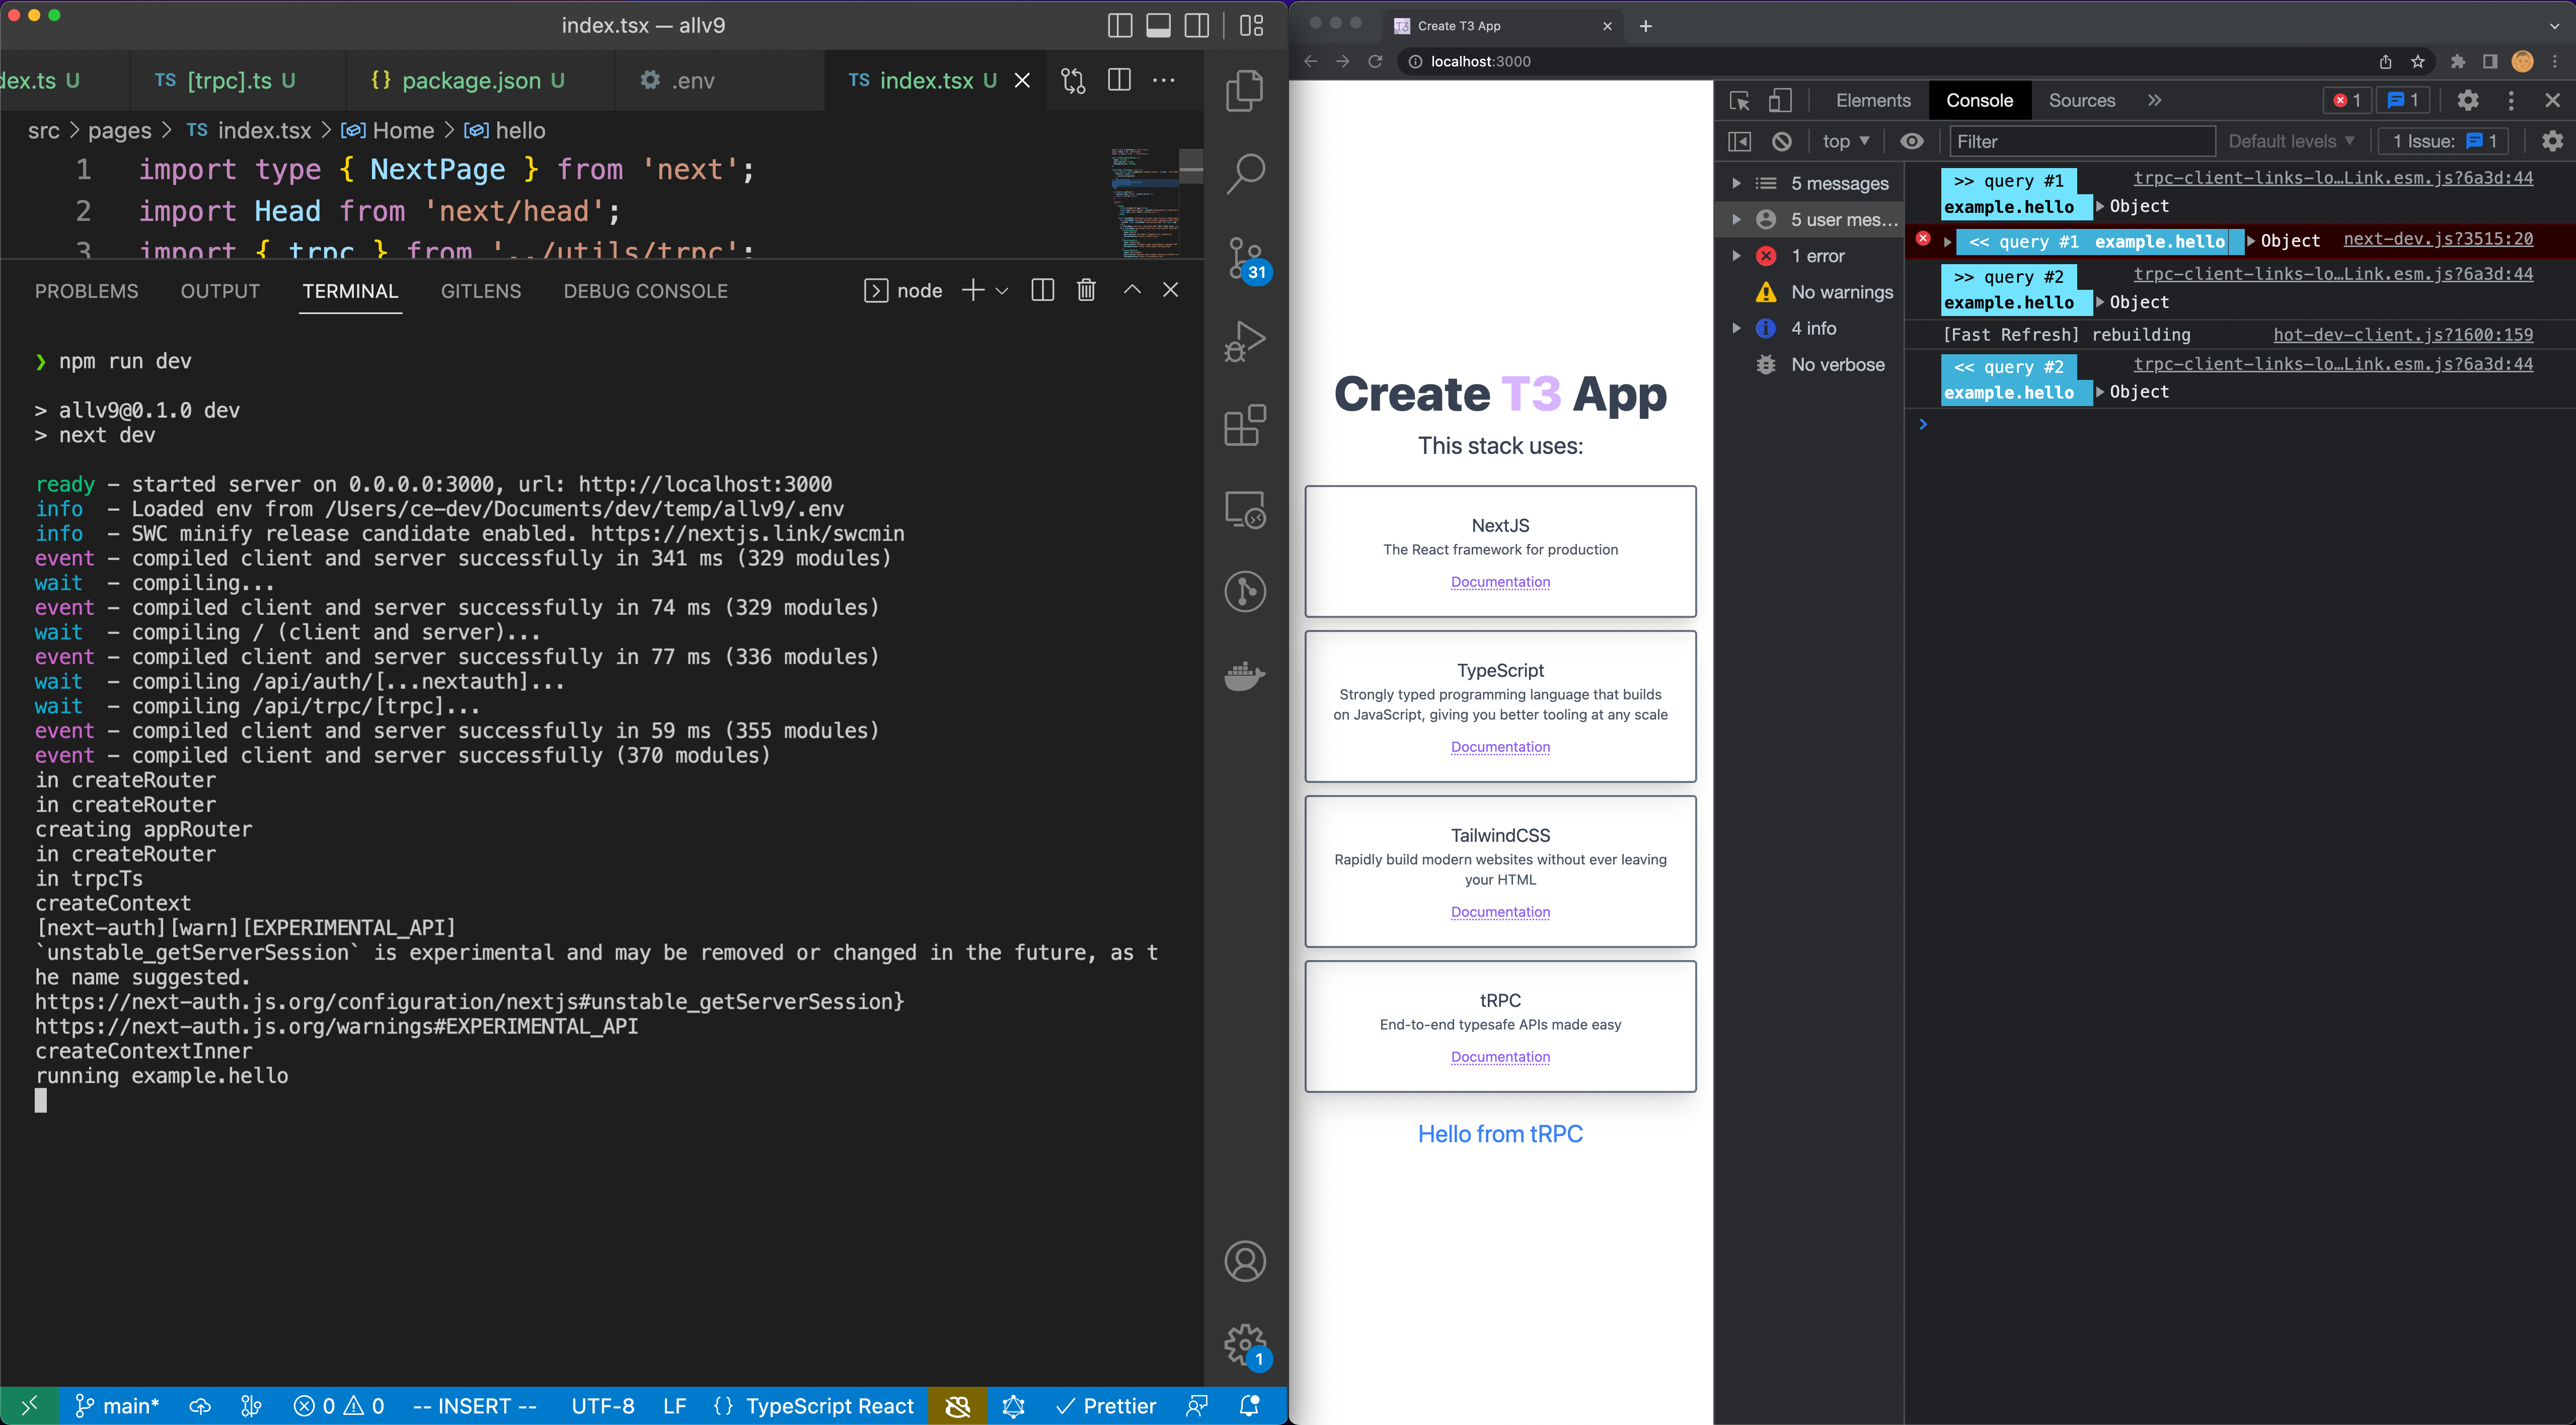
Task: Toggle VS Code secondary sidebar
Action: [x=1197, y=26]
